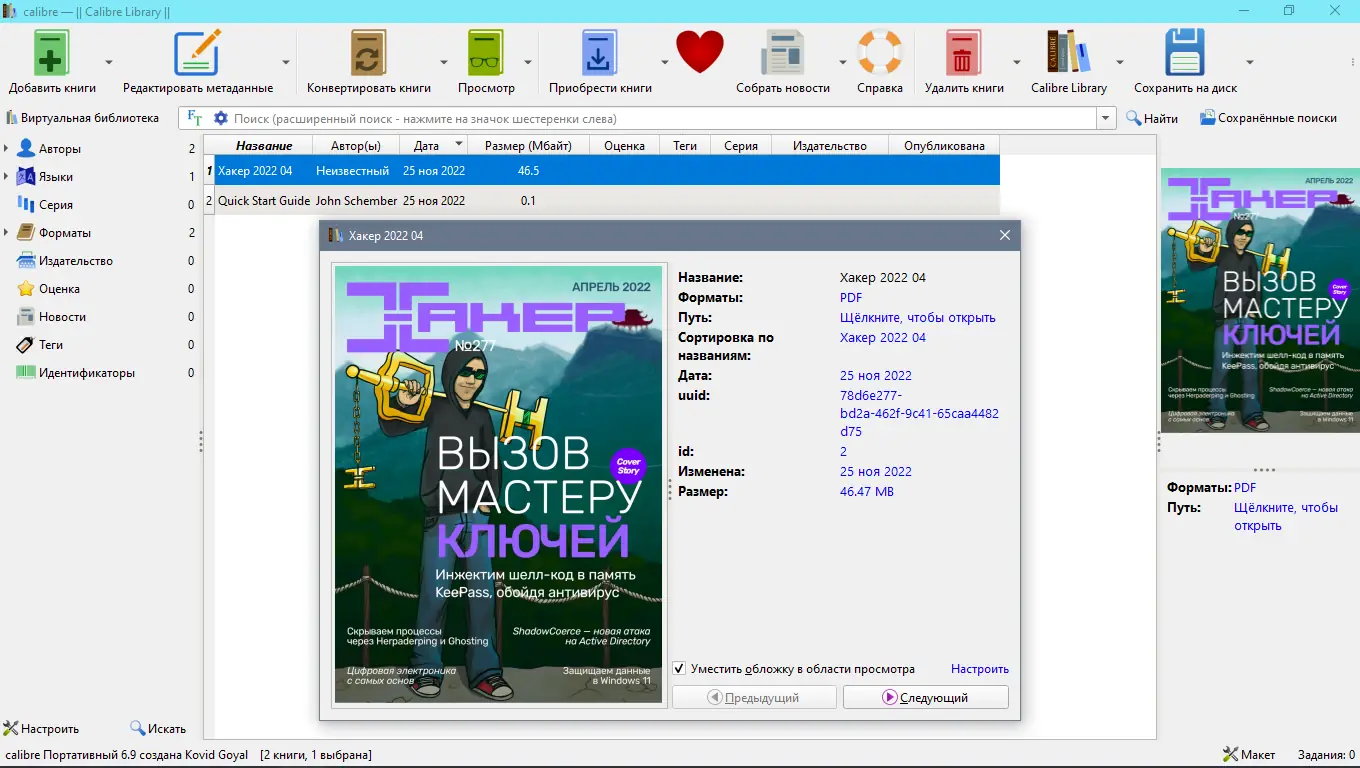The height and width of the screenshot is (768, 1360).
Task: Sort by the Автор(ы) column header
Action: (356, 145)
